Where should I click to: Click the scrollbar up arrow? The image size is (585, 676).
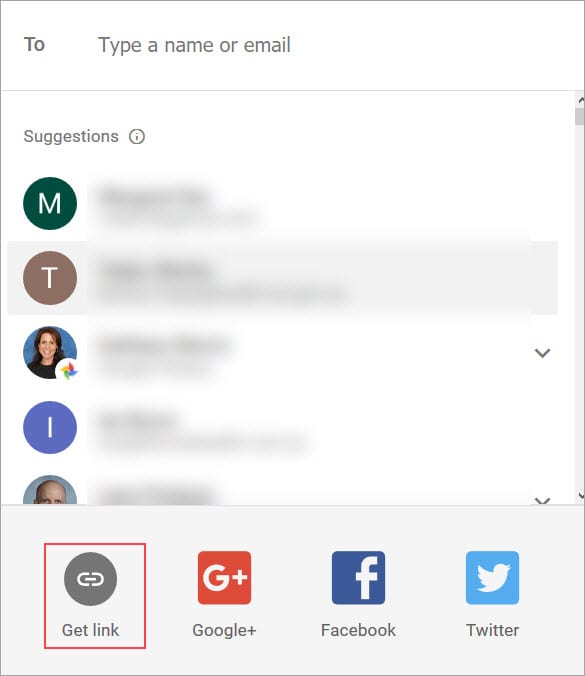coord(580,100)
